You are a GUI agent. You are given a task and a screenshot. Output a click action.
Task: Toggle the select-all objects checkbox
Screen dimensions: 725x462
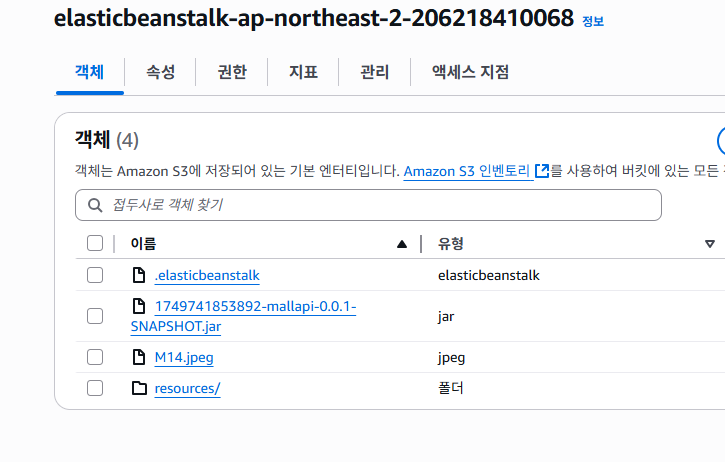click(x=95, y=243)
